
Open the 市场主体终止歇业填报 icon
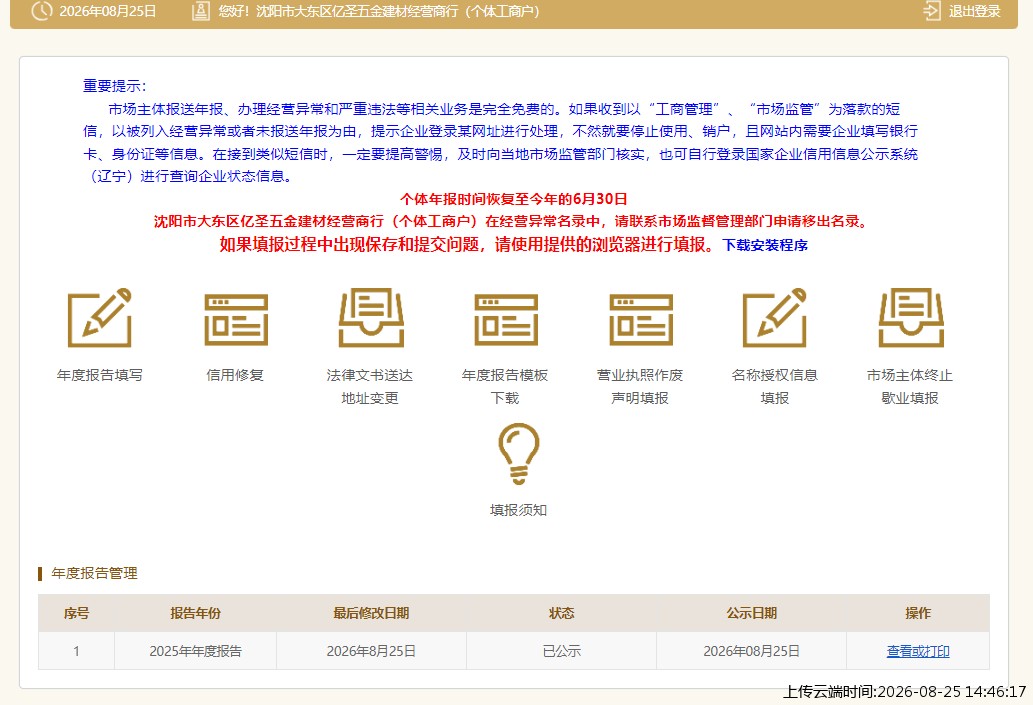(911, 318)
